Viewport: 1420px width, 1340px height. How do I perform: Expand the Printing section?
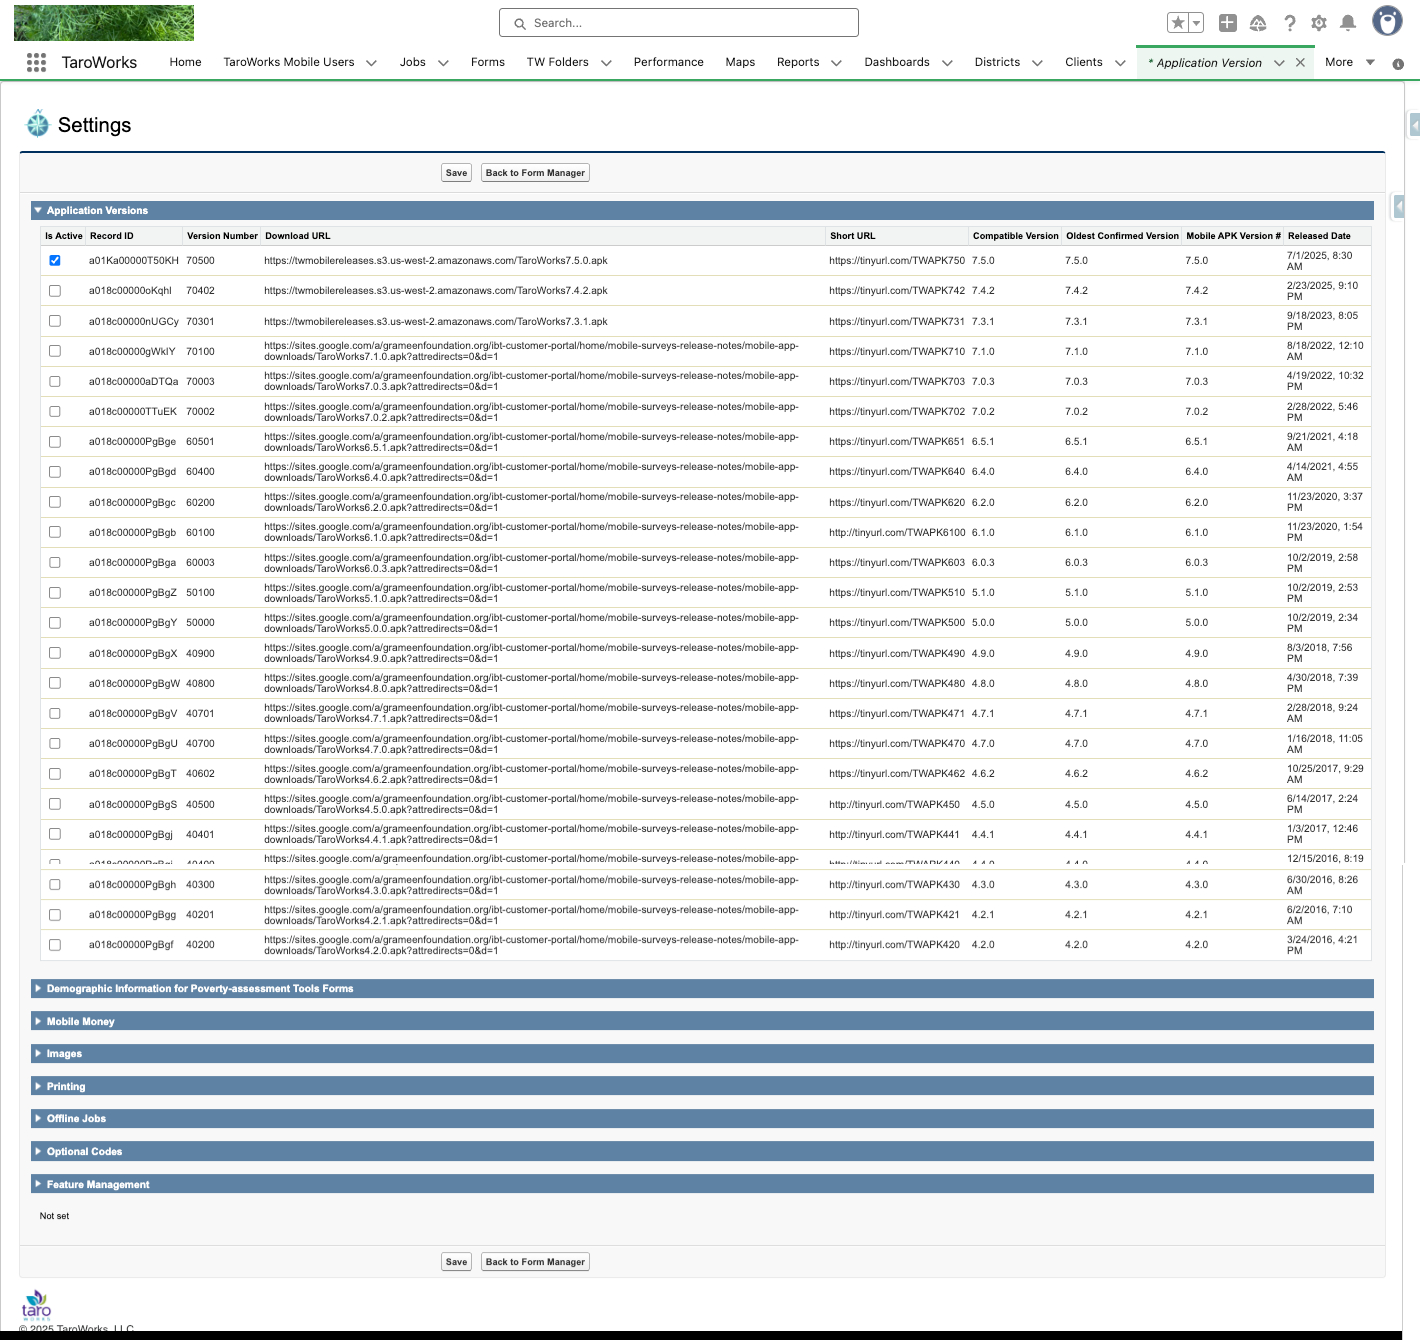point(38,1086)
